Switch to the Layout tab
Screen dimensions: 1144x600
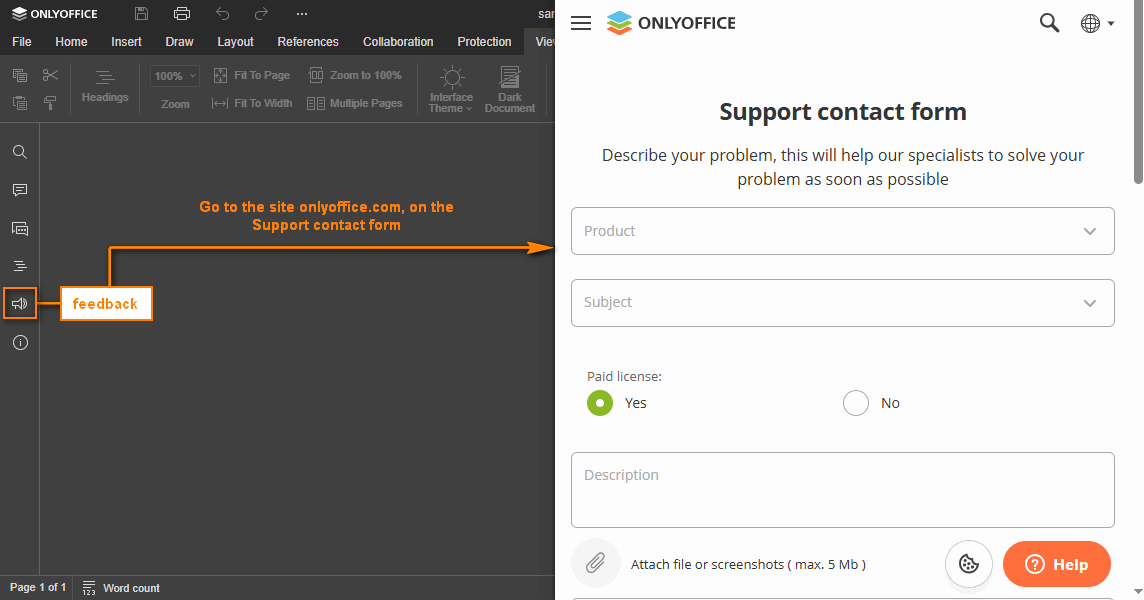tap(235, 42)
